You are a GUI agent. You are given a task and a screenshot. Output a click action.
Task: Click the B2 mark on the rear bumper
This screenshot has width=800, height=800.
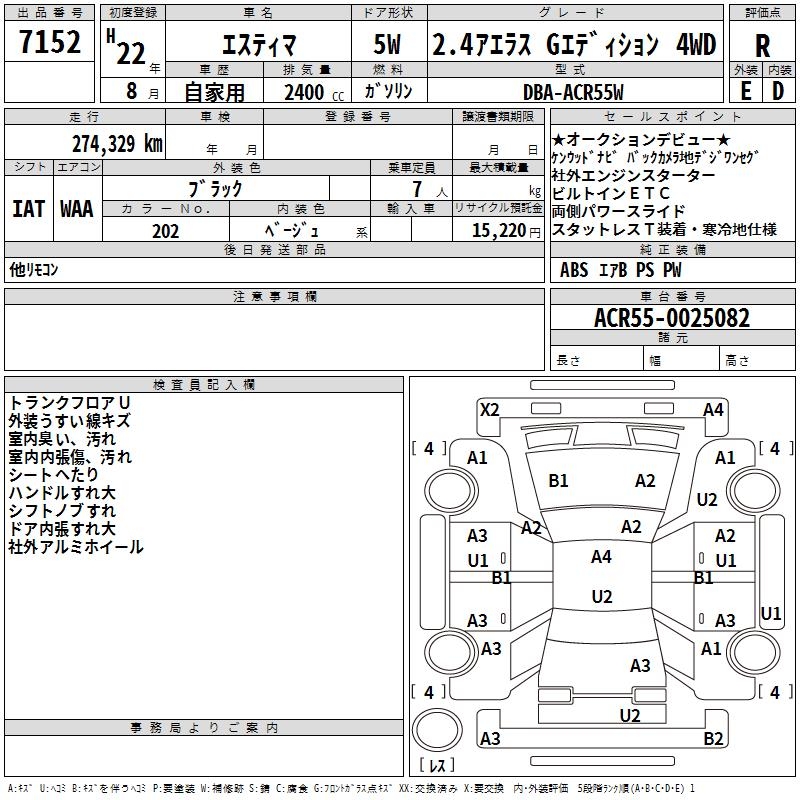tap(713, 738)
